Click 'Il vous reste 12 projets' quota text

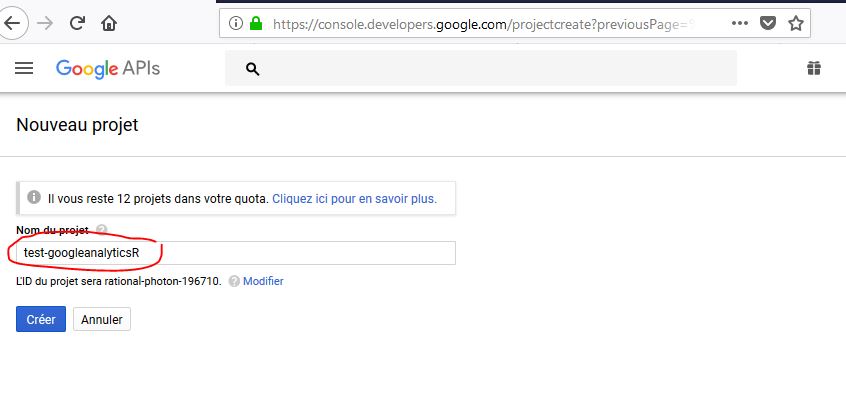tap(158, 199)
